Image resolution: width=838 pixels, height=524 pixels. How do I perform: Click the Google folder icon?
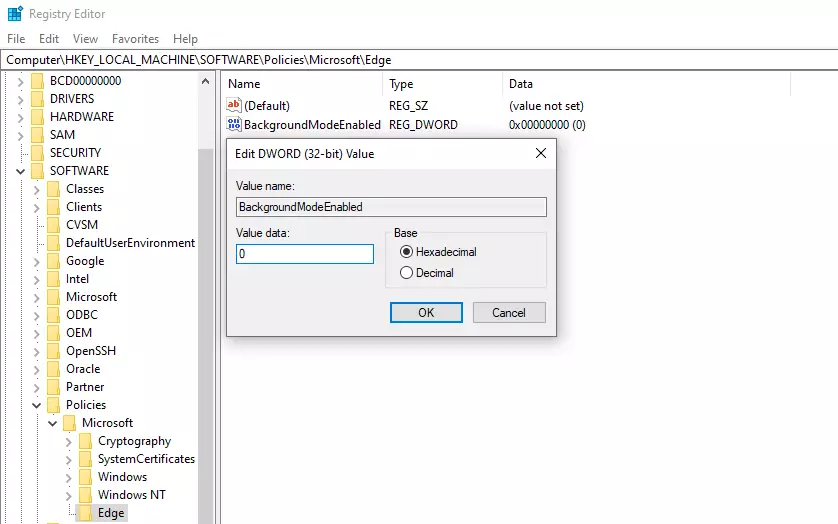point(53,261)
